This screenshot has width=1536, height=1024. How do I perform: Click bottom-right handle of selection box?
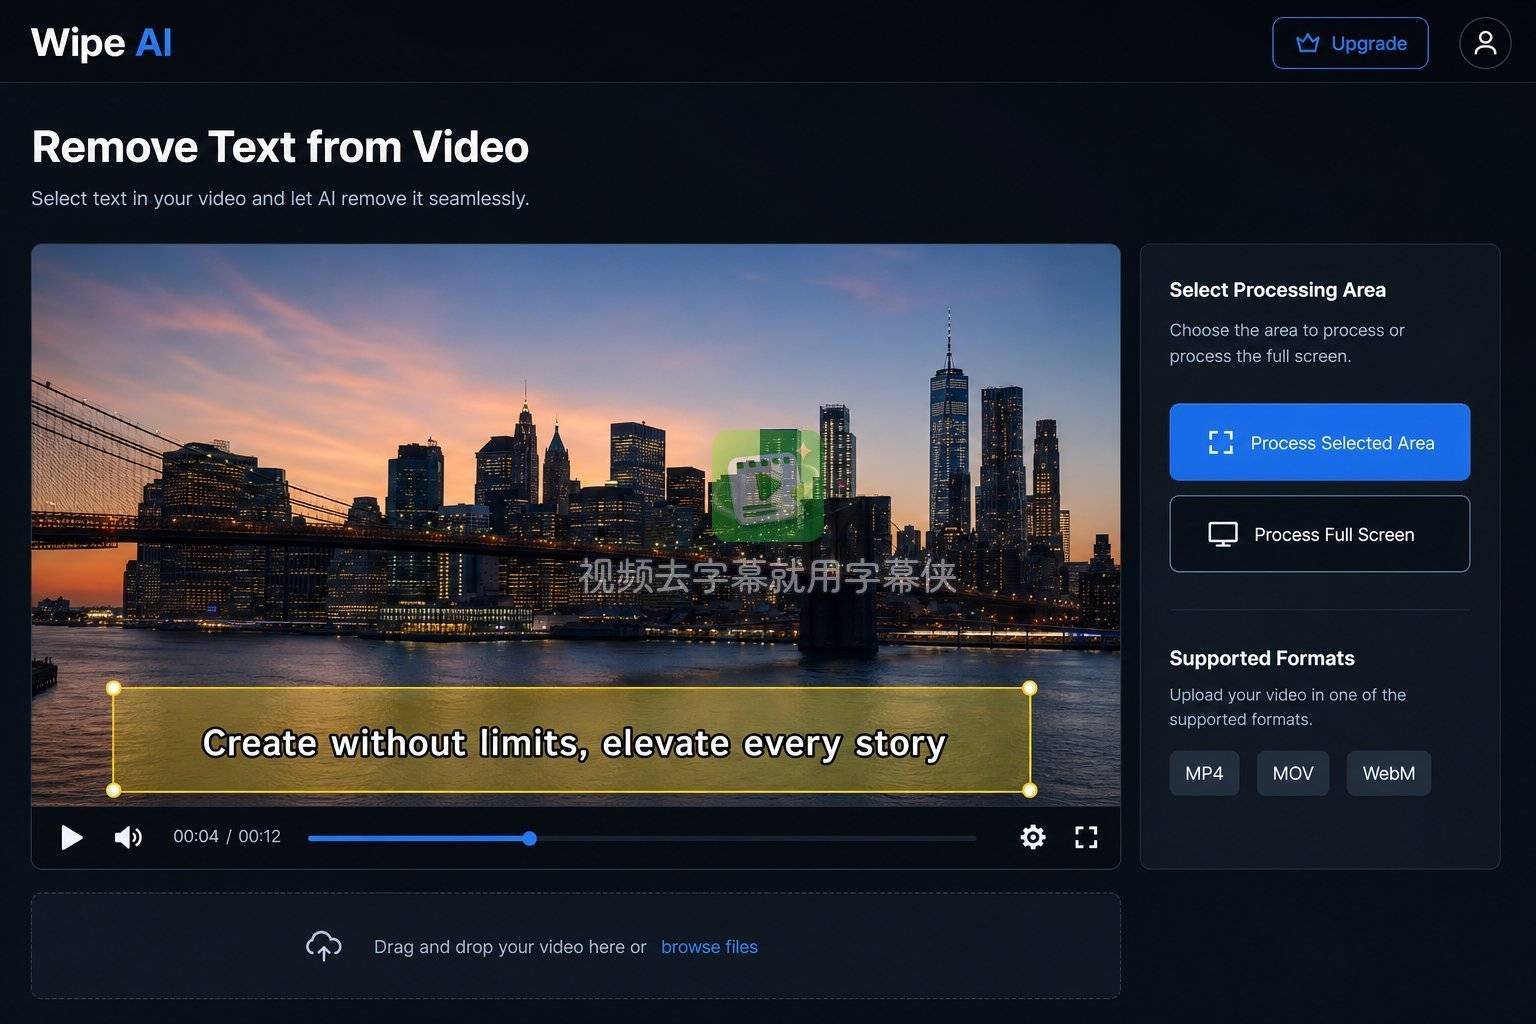pyautogui.click(x=1030, y=790)
